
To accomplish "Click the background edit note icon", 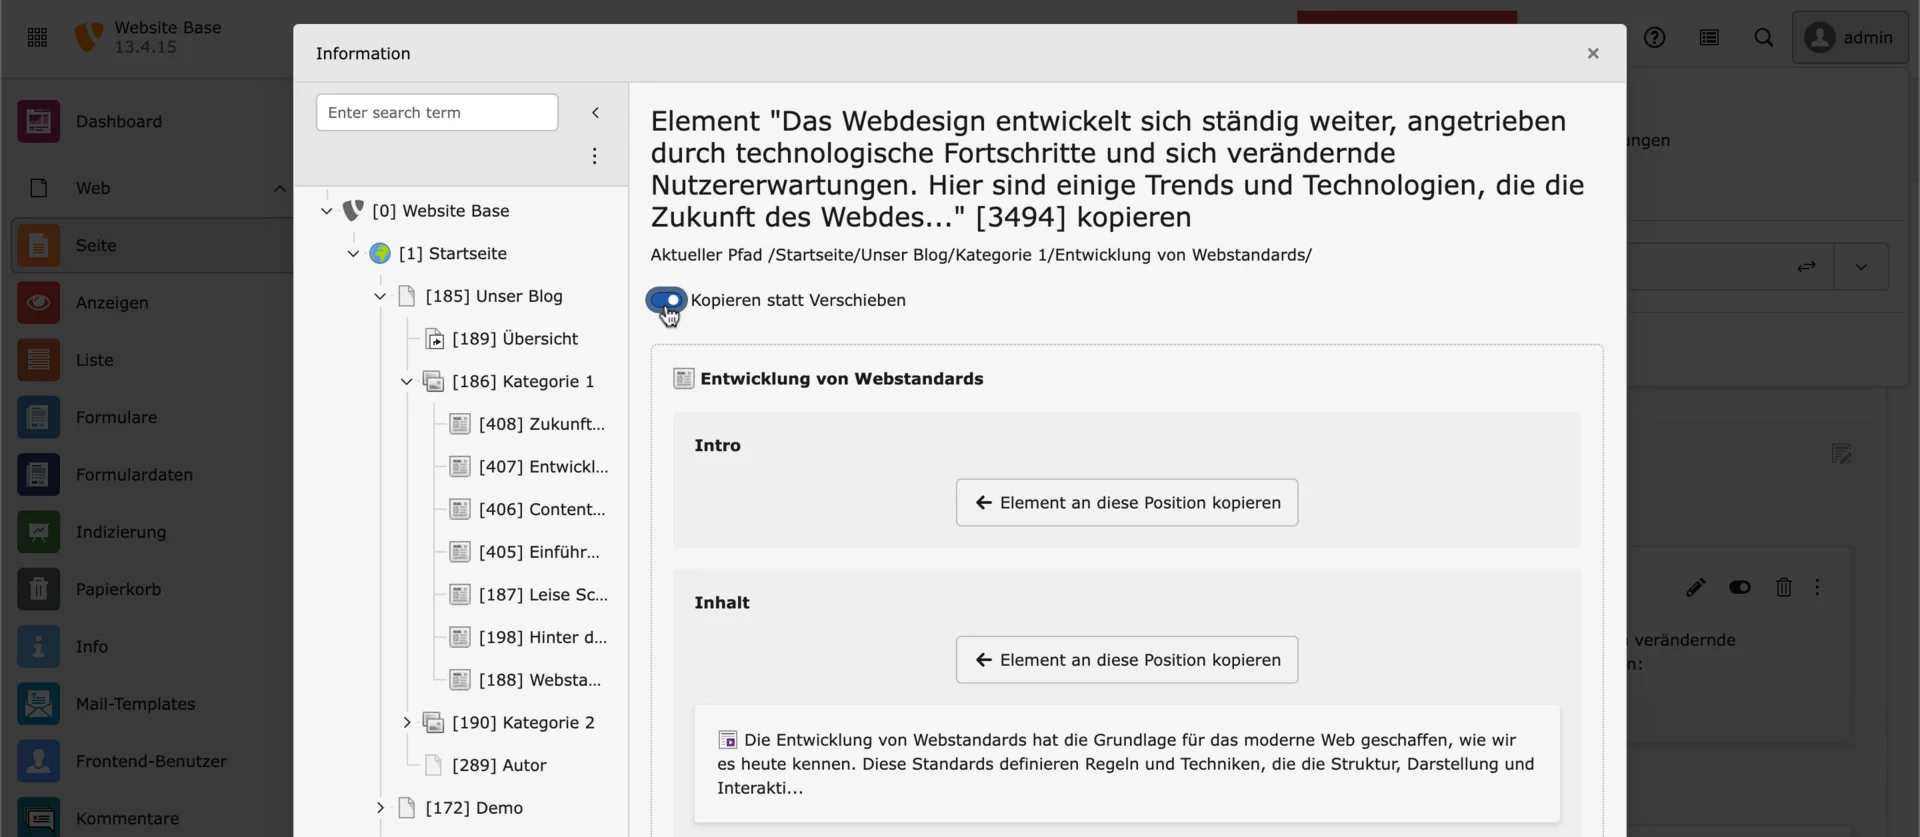I will [x=1841, y=454].
